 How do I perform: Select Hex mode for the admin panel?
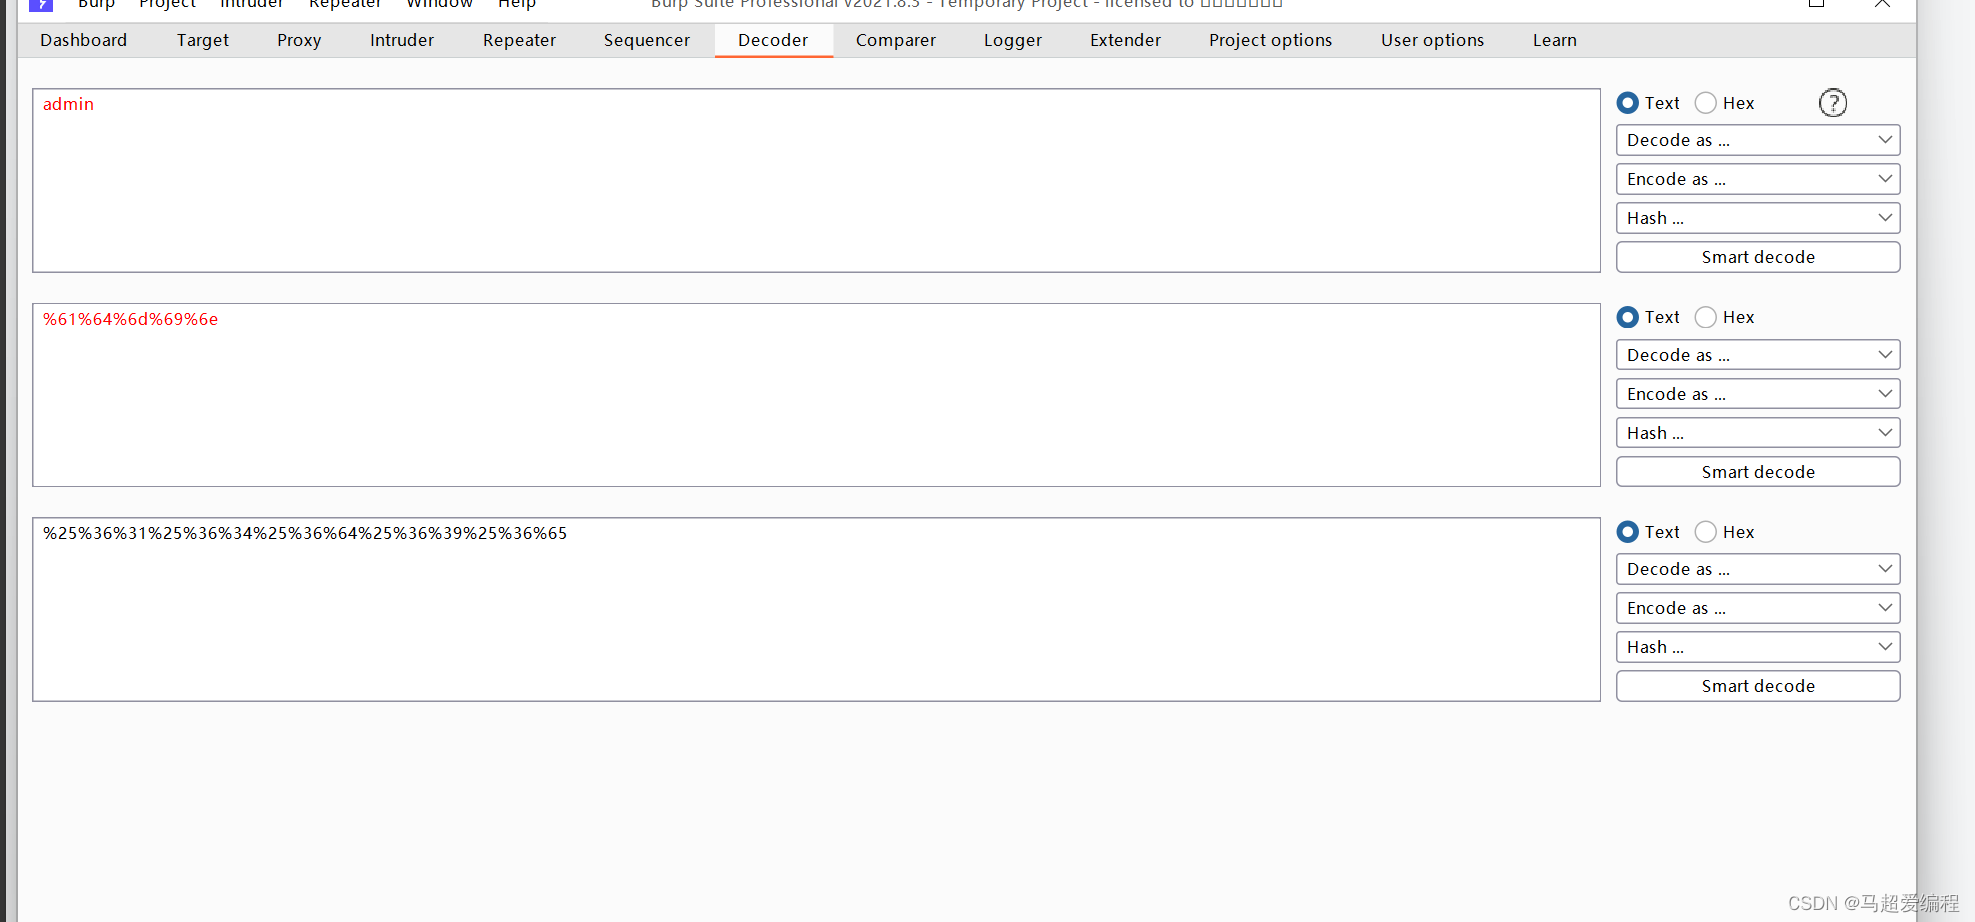[1705, 103]
